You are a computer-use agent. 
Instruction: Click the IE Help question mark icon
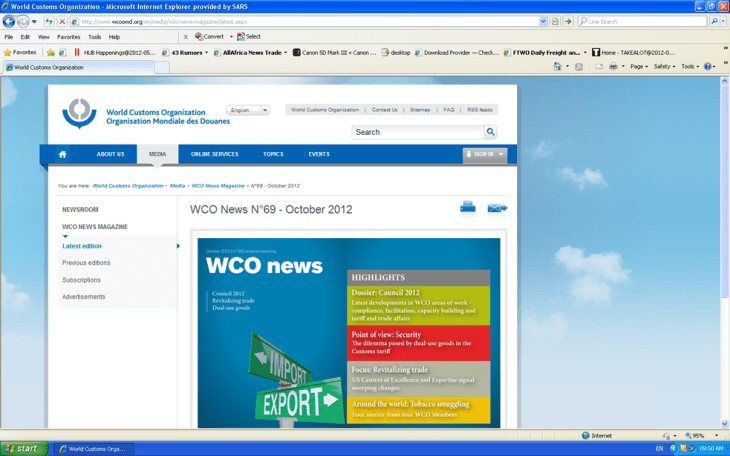(x=708, y=67)
